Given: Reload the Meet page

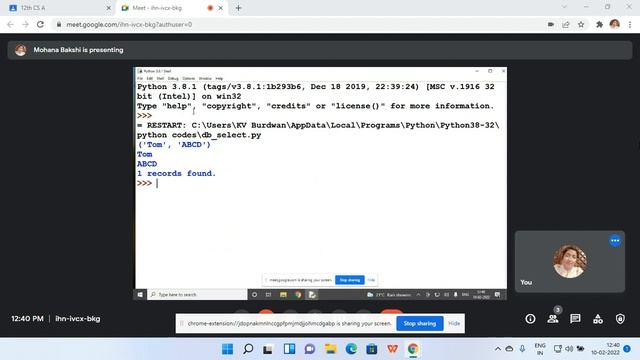Looking at the screenshot, I should tap(40, 24).
